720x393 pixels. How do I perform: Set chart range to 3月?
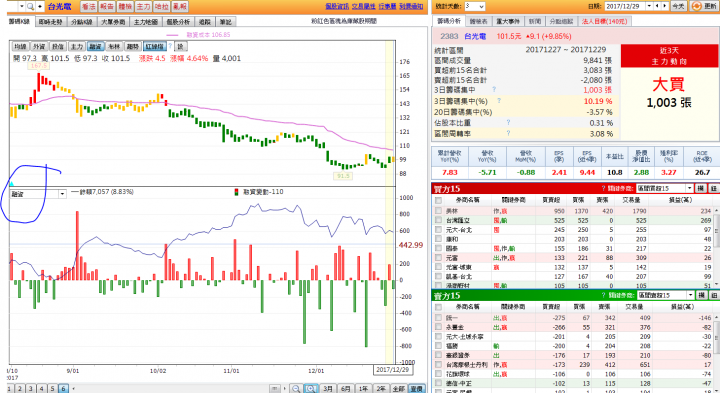coord(327,389)
